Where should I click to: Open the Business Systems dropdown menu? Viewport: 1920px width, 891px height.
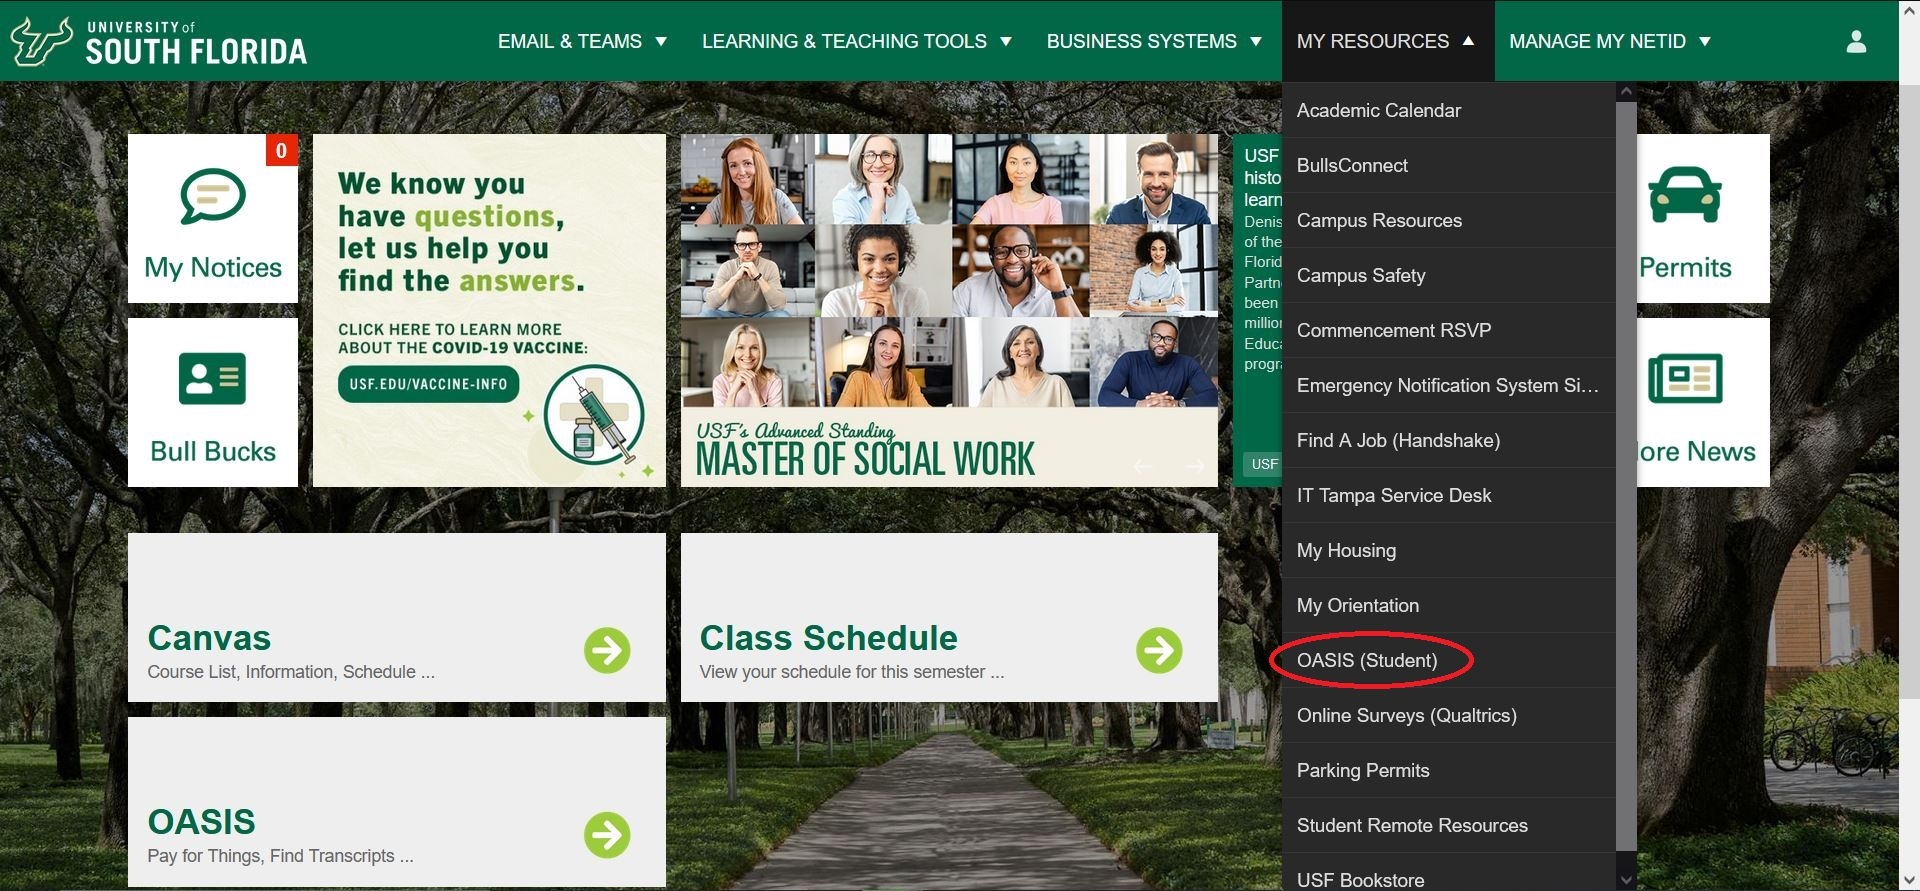[x=1153, y=41]
